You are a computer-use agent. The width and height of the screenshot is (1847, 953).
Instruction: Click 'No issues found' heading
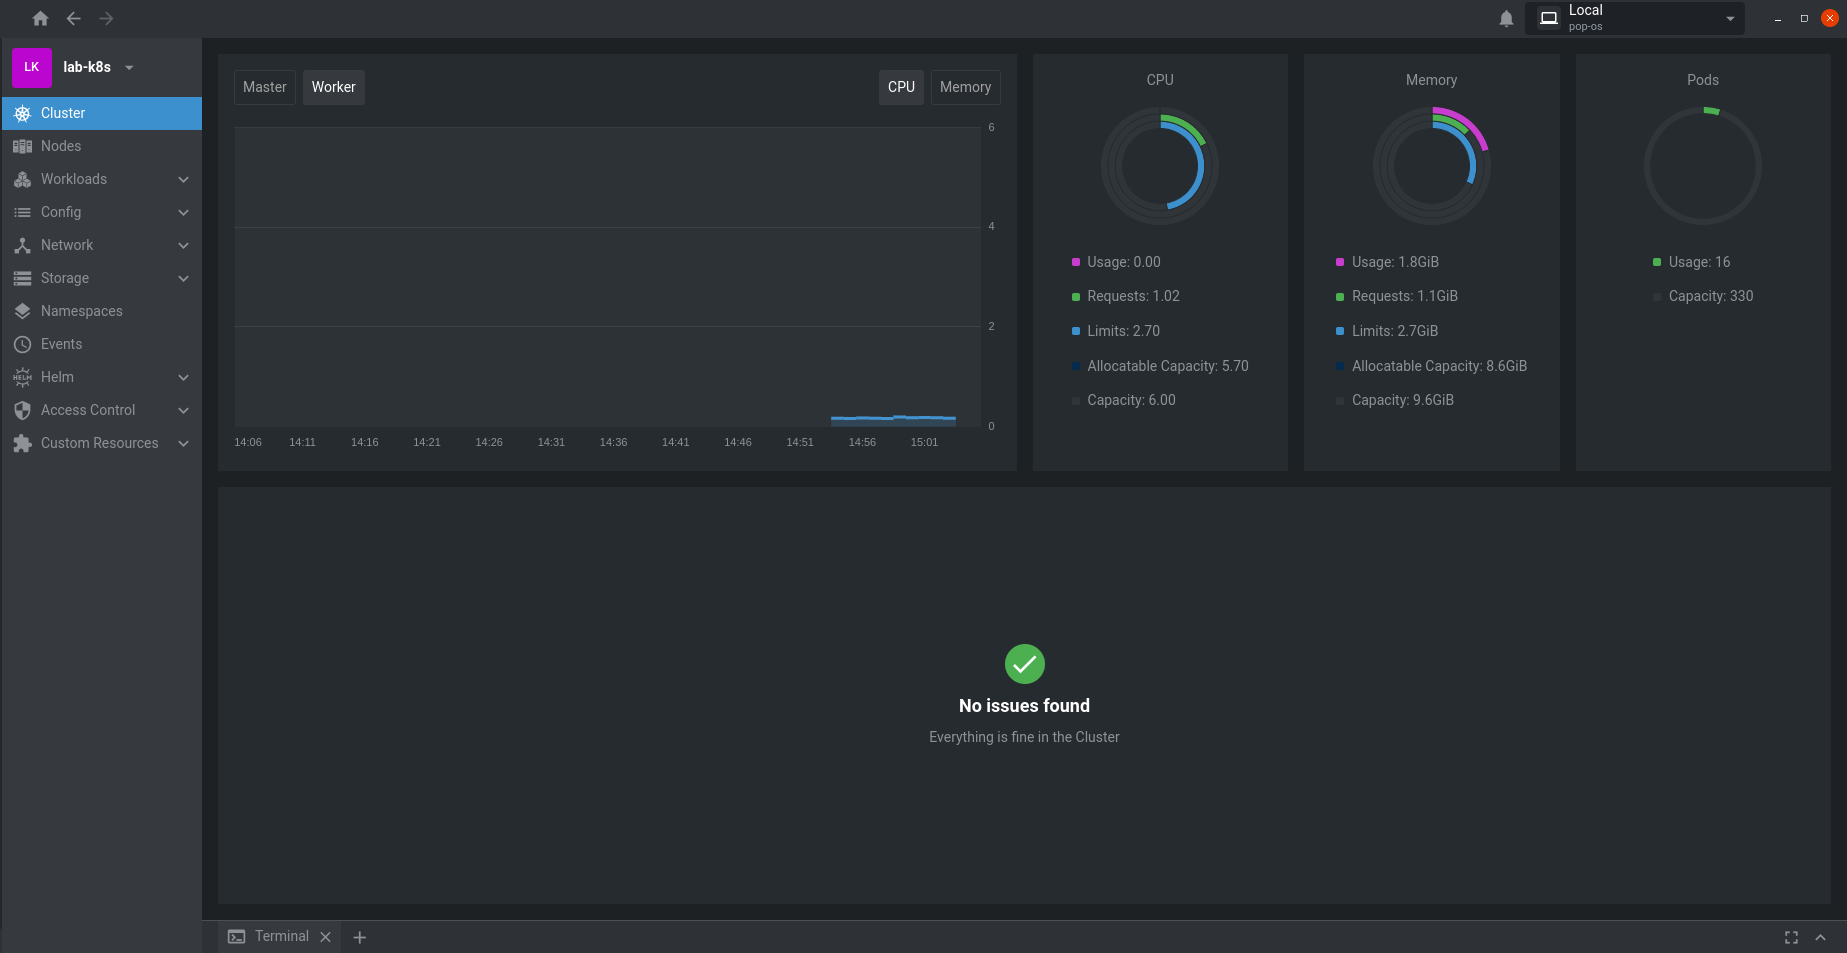click(1024, 706)
